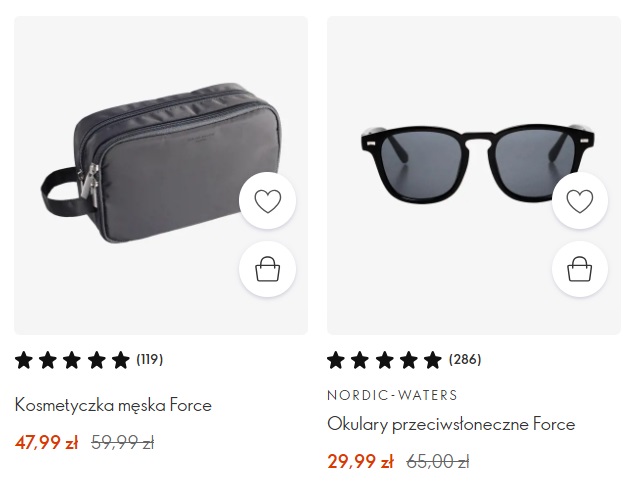
Task: Open the black sunglasses product photo
Action: [x=460, y=160]
